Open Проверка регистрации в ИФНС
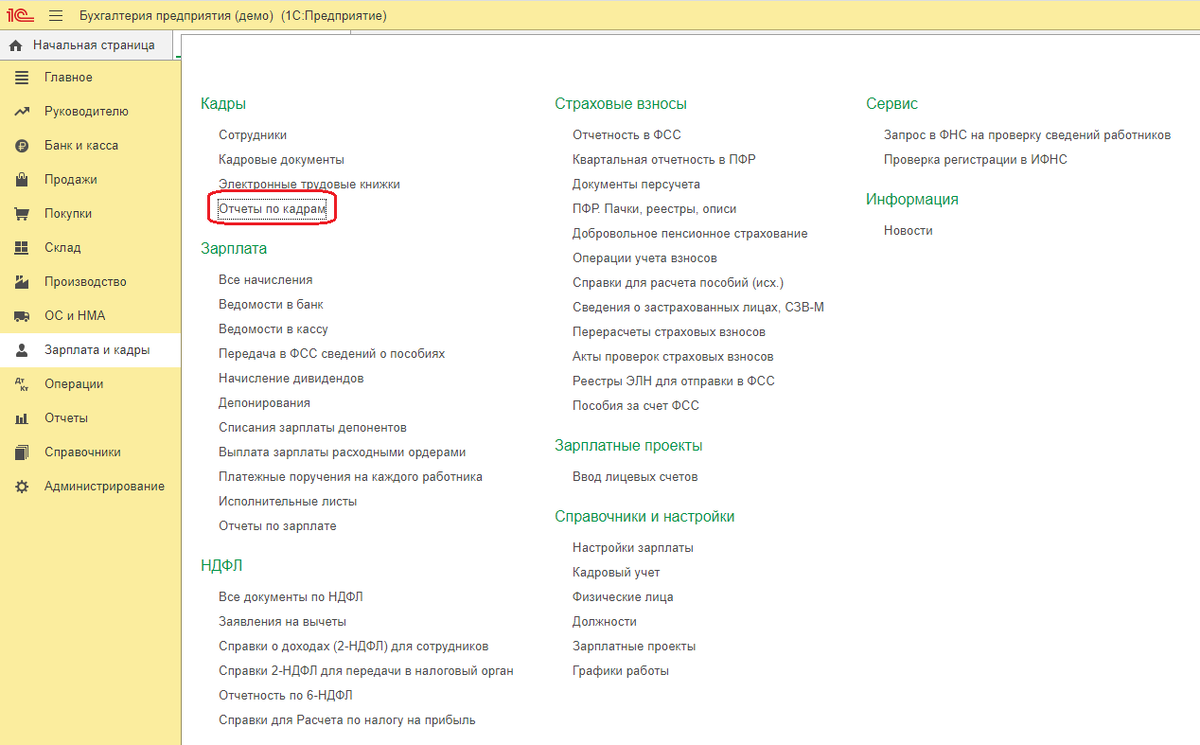Viewport: 1200px width, 745px height. point(975,160)
